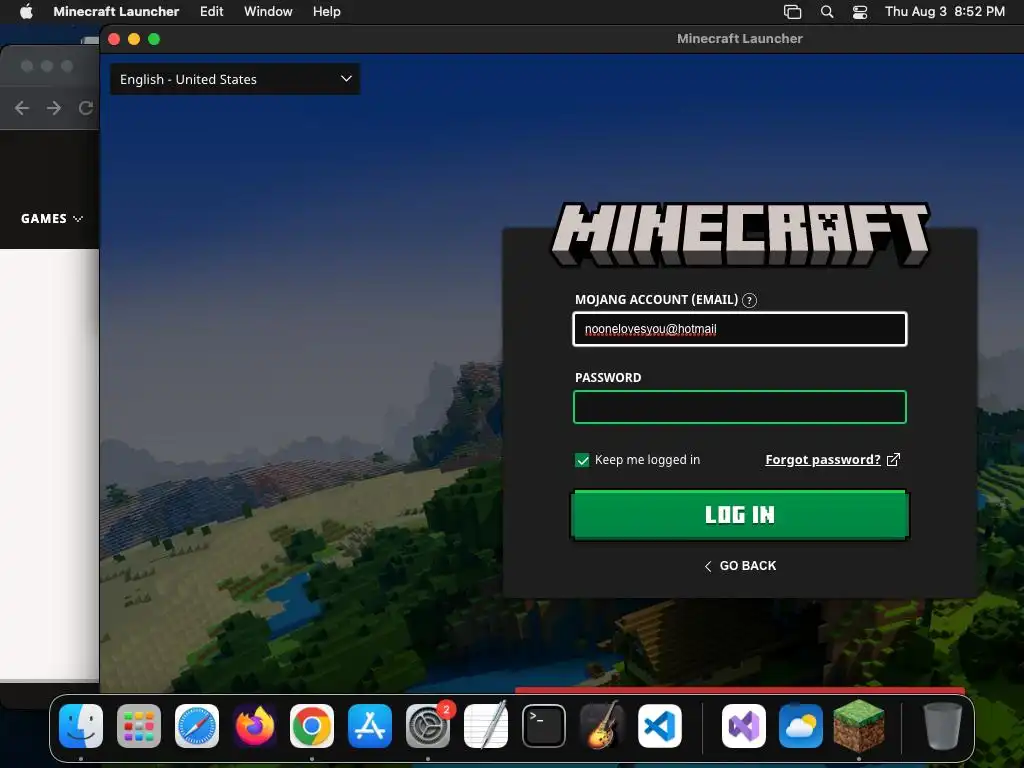Screen dimensions: 1024x768
Task: Reload the page in background browser window
Action: (x=86, y=108)
